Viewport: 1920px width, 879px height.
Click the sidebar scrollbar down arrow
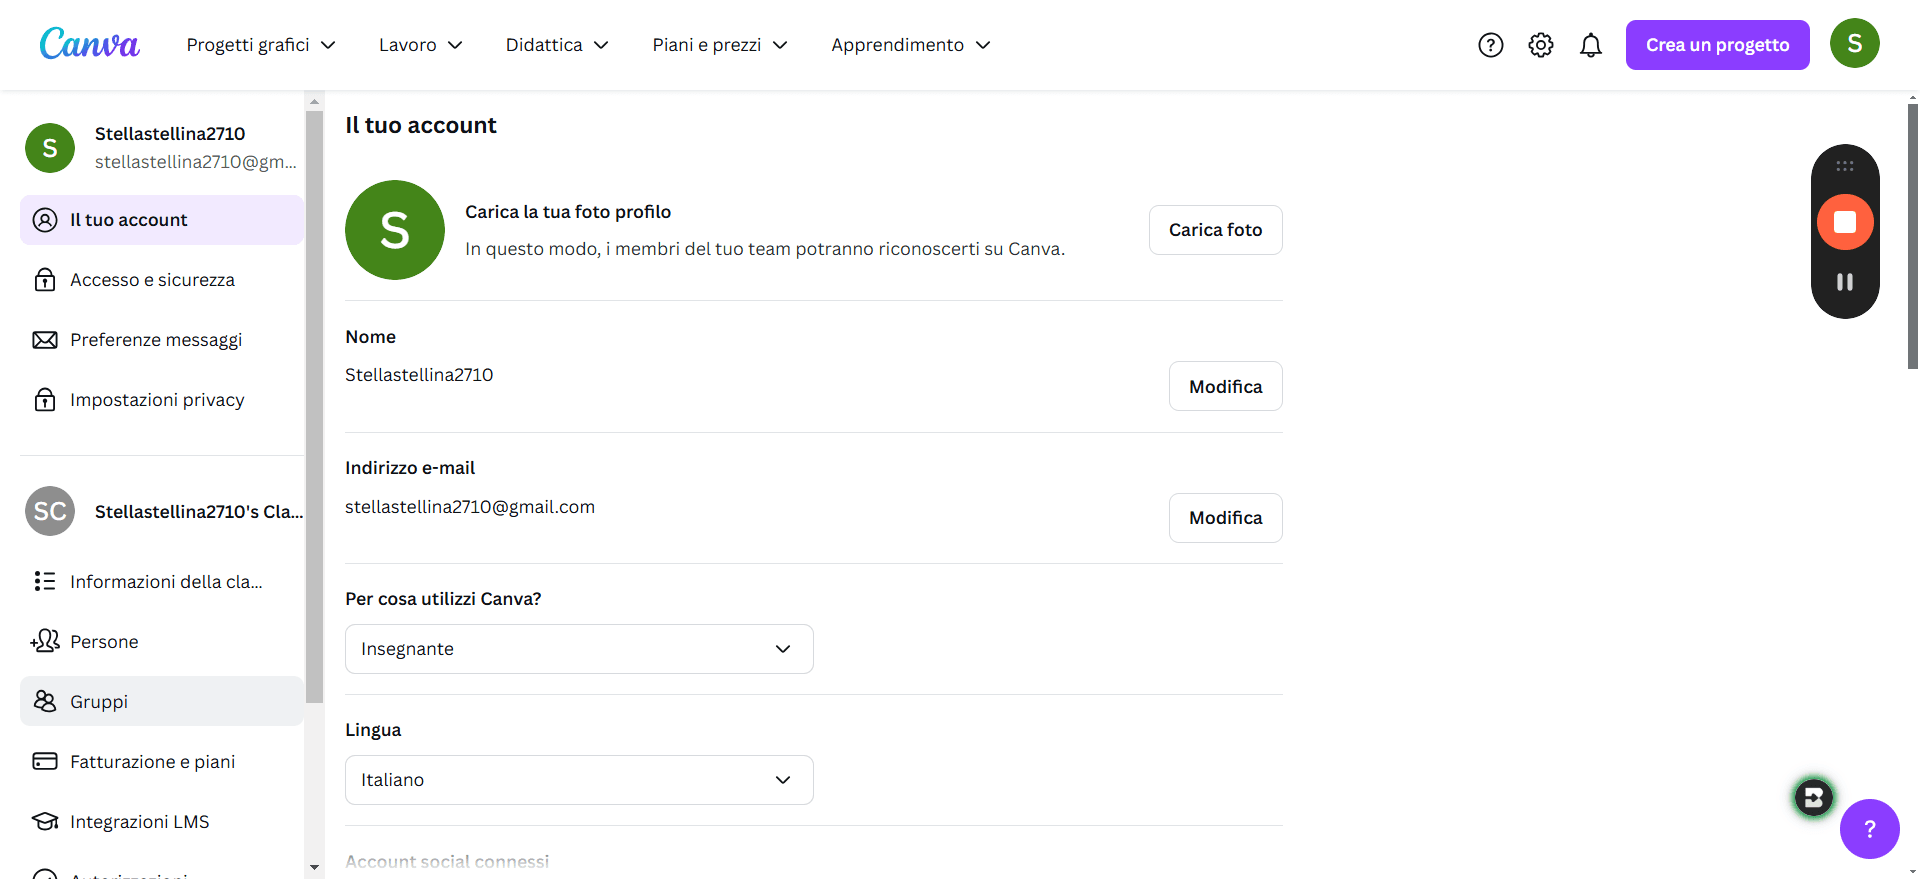tap(314, 868)
